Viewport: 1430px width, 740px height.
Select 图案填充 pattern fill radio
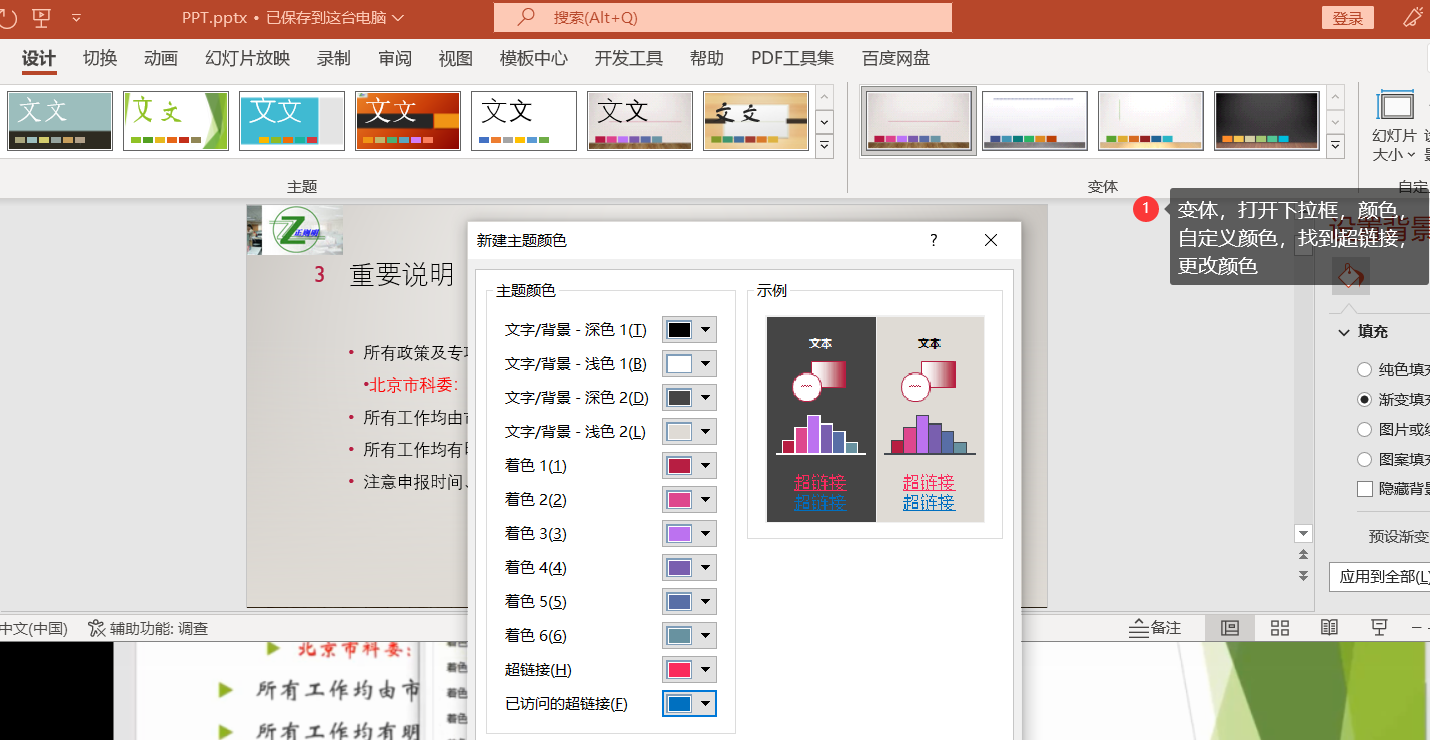1364,459
